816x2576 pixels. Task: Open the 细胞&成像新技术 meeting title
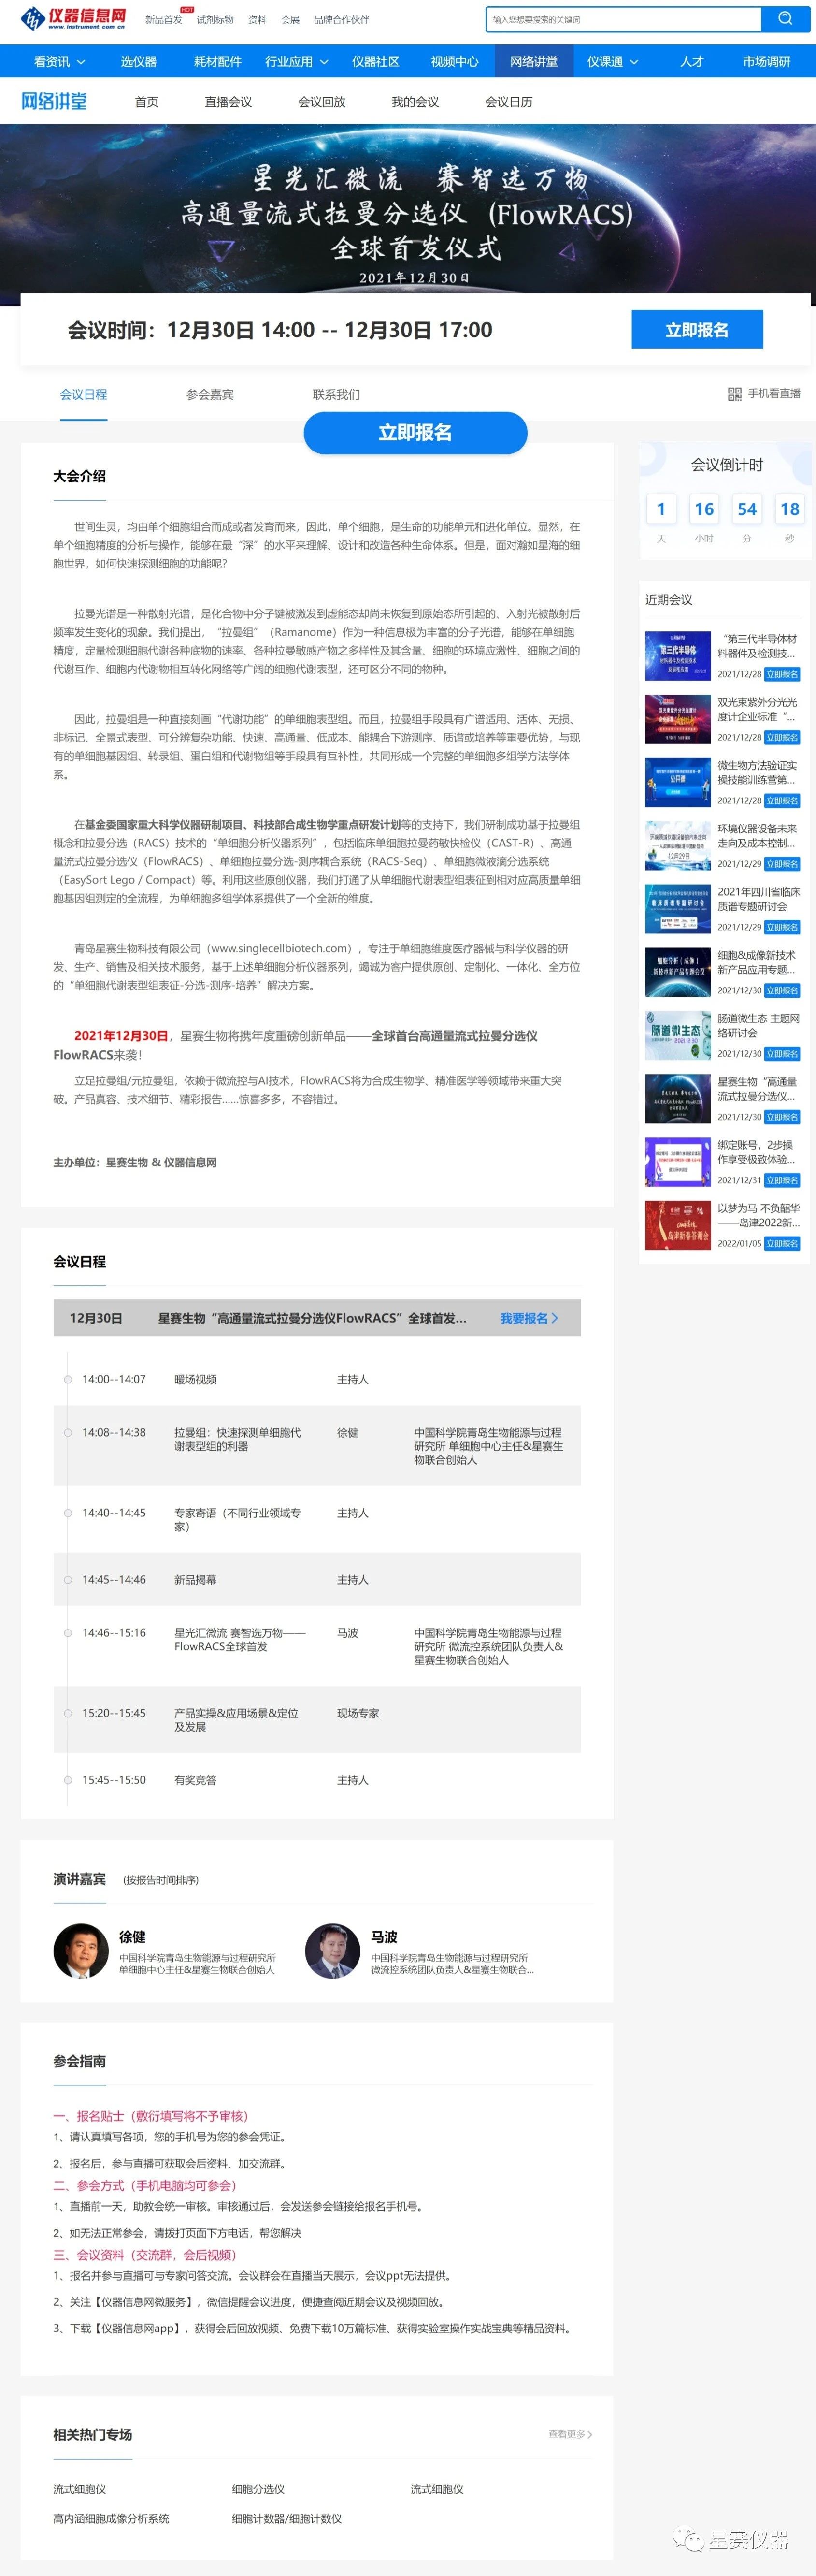pos(757,962)
